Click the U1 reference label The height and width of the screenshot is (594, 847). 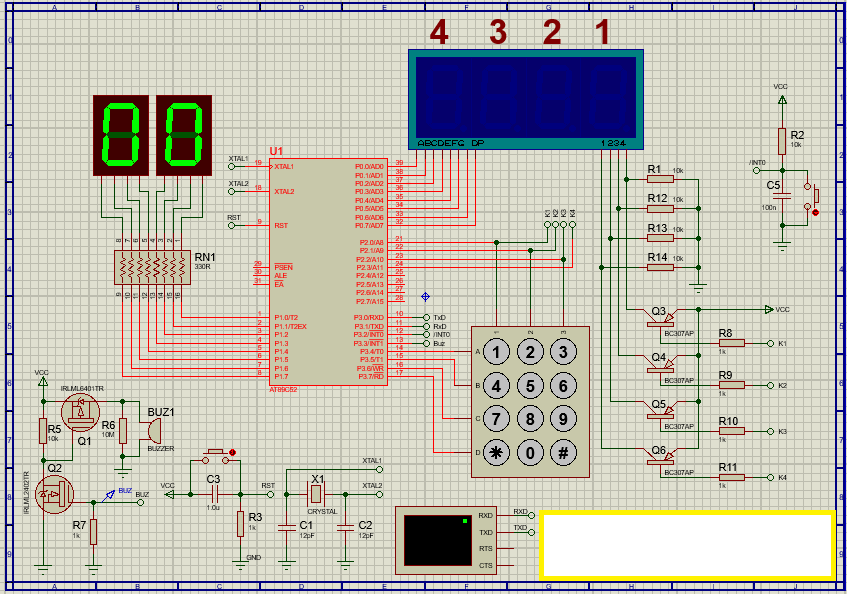tap(276, 151)
